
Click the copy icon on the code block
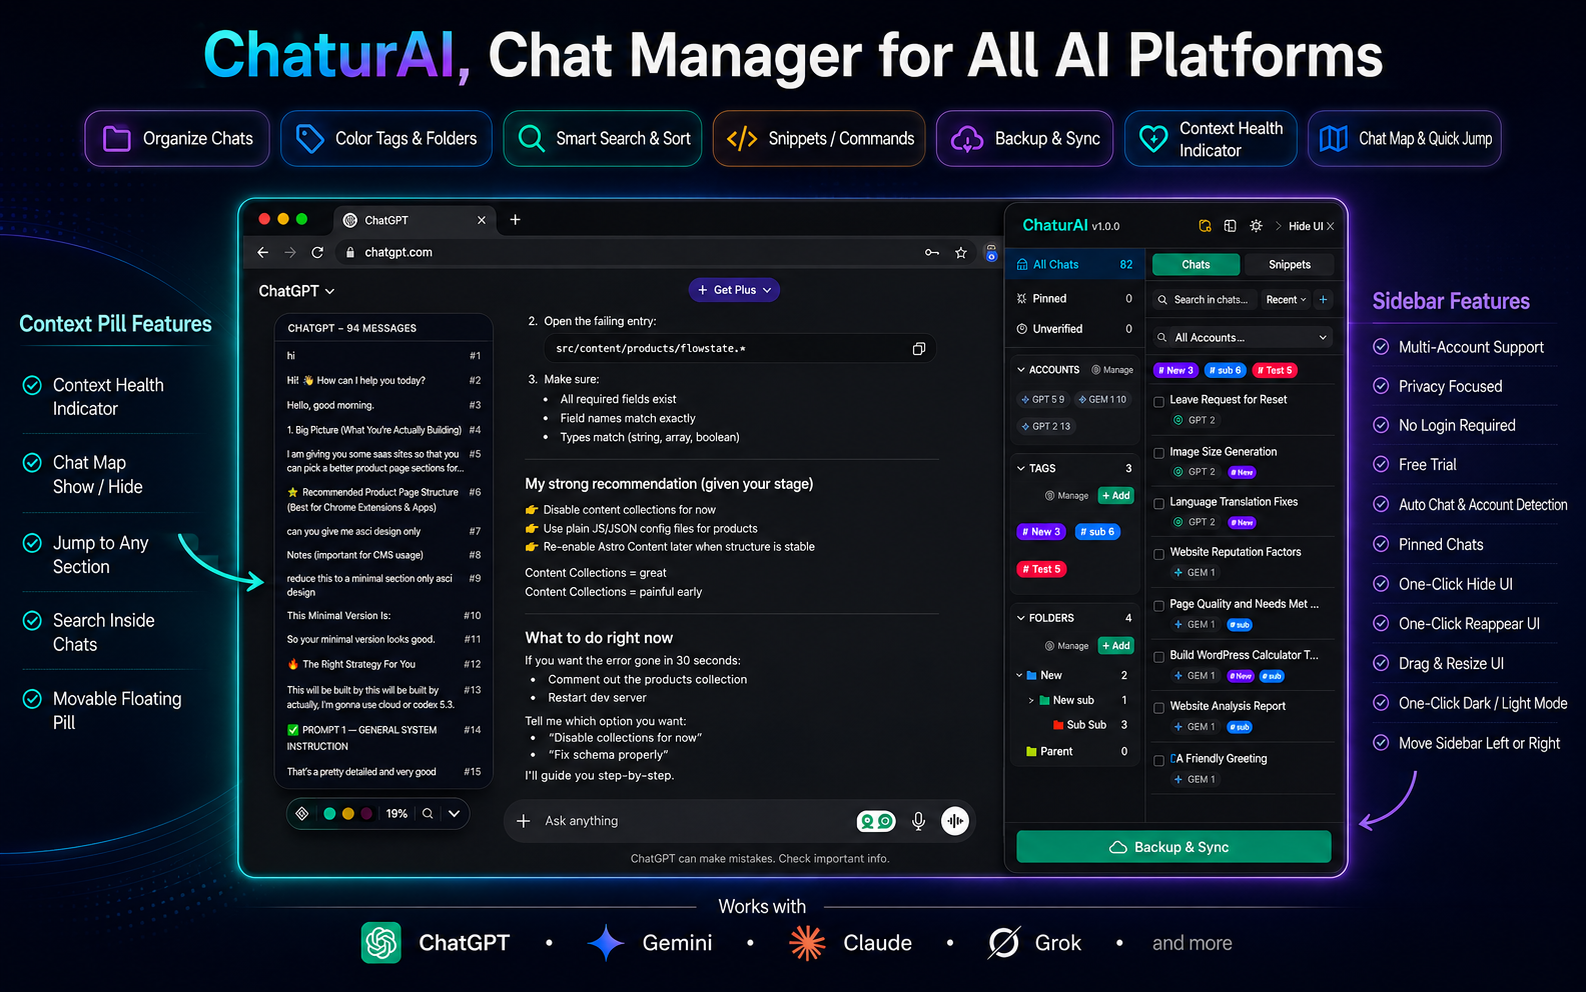tap(918, 349)
